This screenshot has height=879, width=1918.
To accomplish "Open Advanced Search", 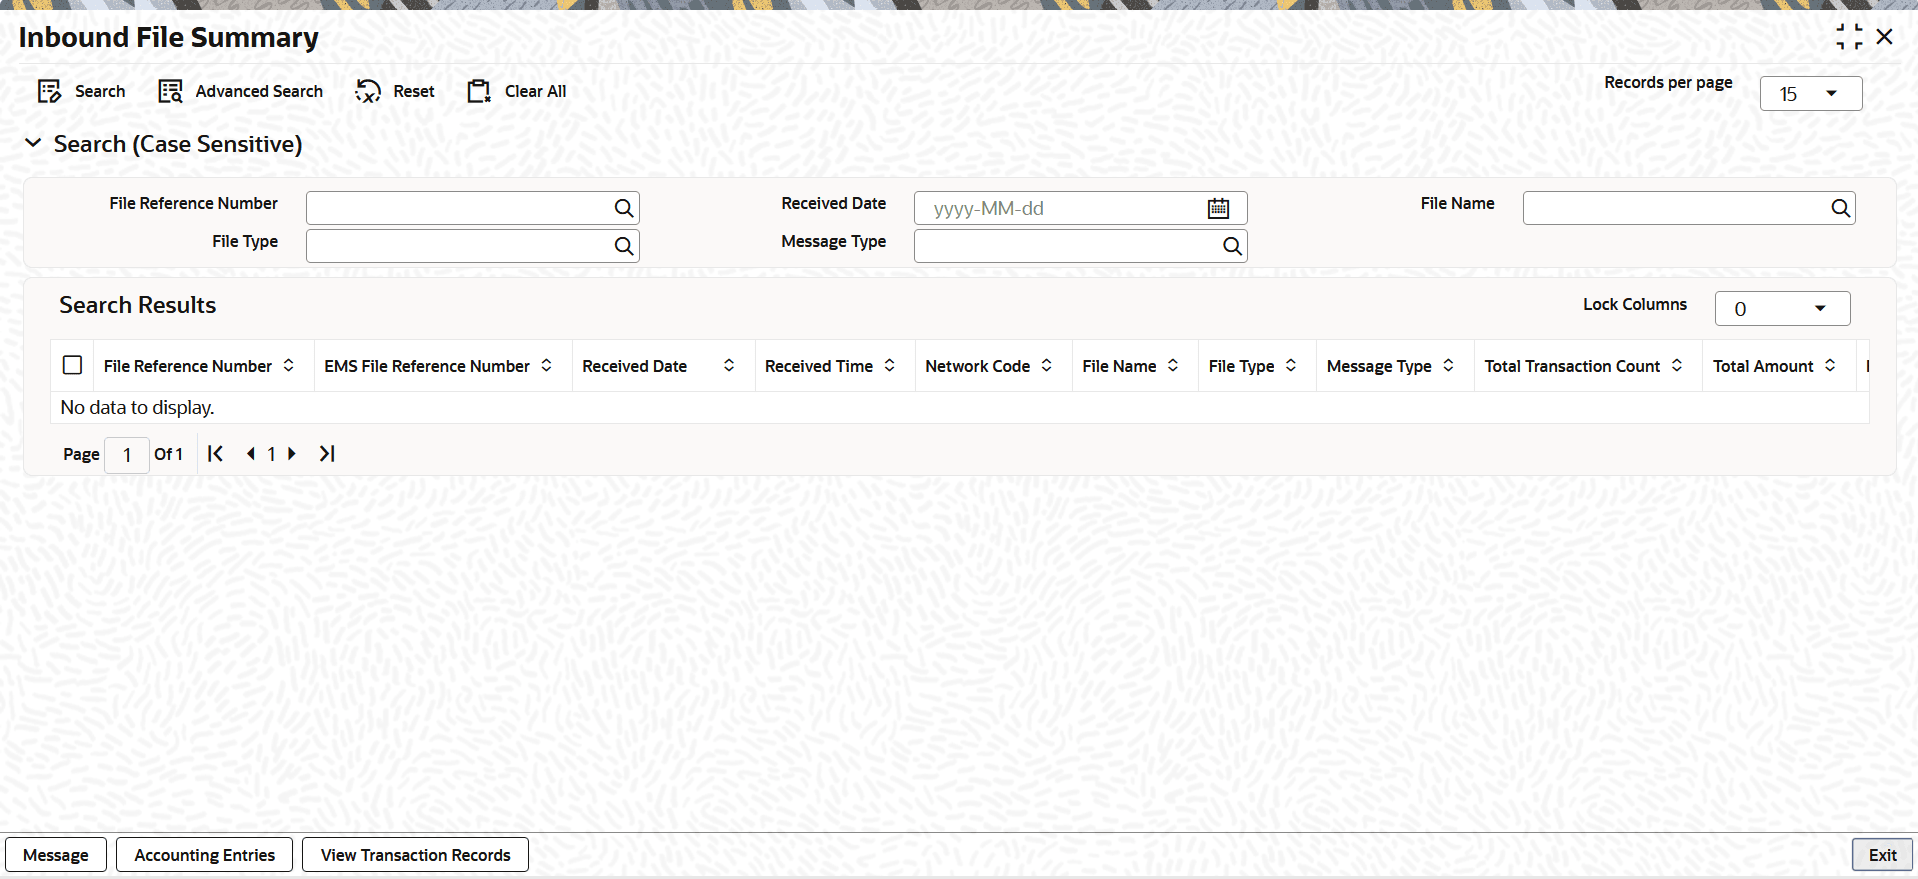I will [x=241, y=92].
